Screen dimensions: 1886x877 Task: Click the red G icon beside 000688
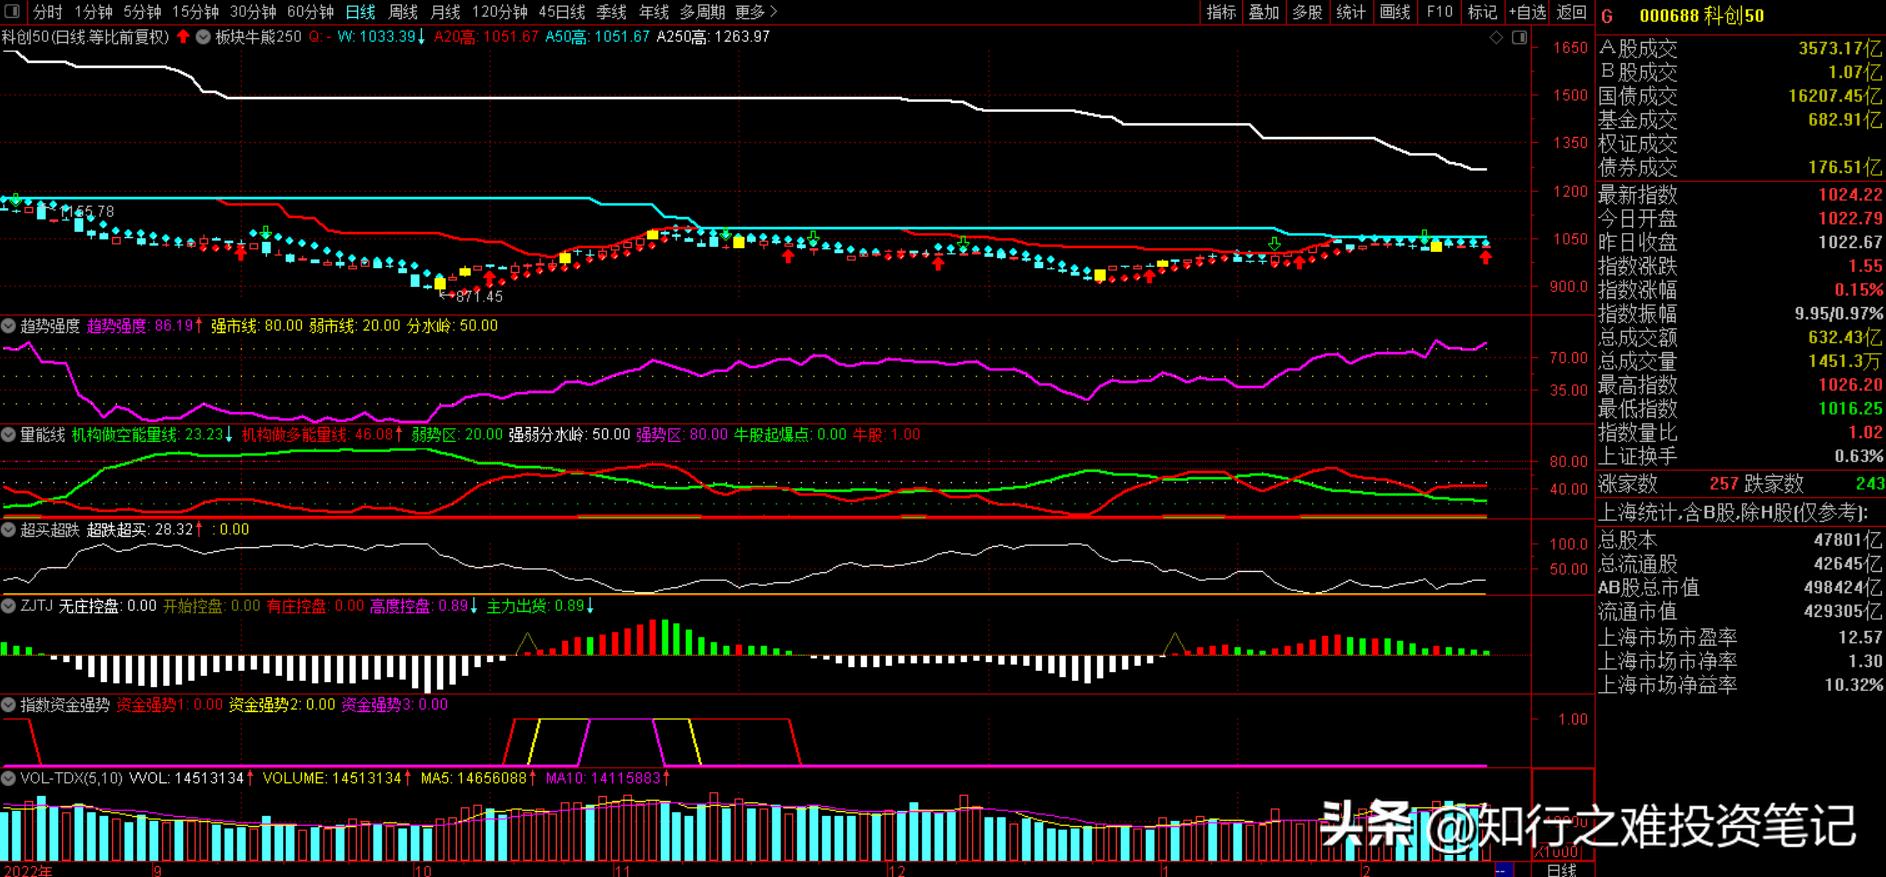[1607, 16]
